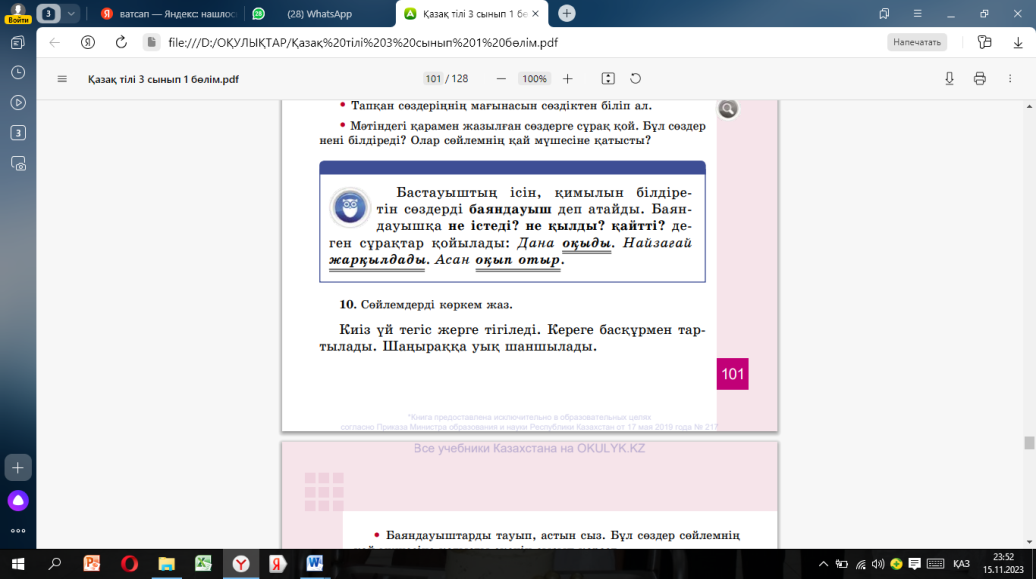Toggle the PDF sidebar menu
Viewport: 1036px width, 579px height.
click(62, 79)
